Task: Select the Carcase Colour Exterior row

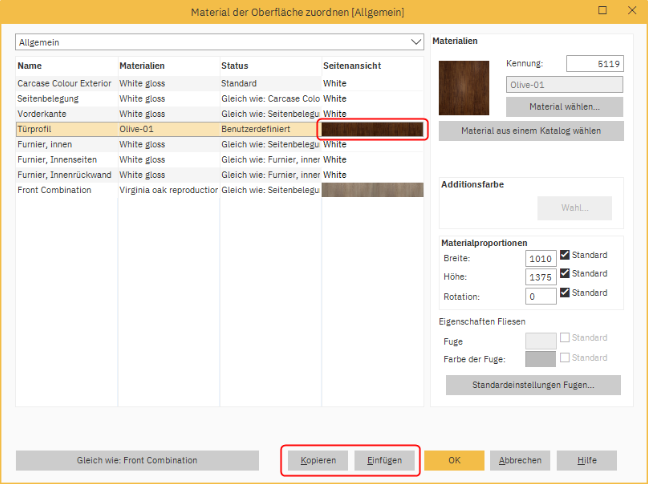Action: (x=65, y=84)
